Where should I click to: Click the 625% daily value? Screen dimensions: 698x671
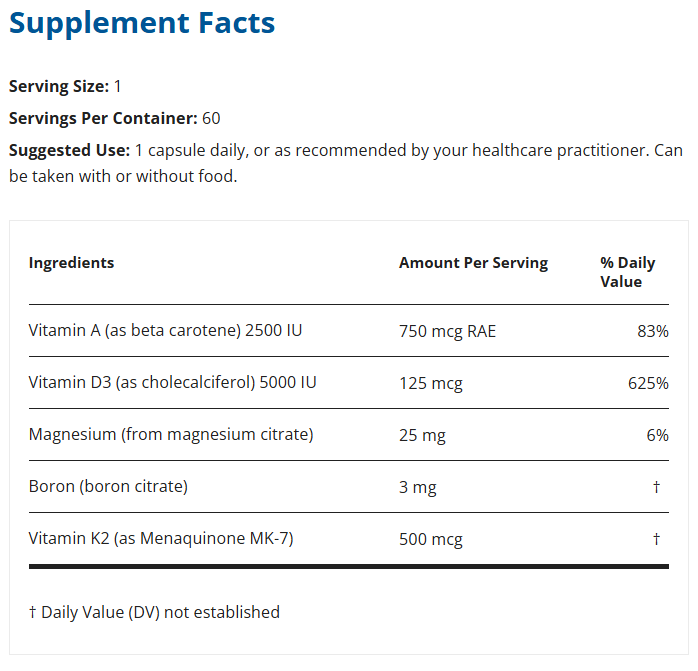tap(648, 383)
